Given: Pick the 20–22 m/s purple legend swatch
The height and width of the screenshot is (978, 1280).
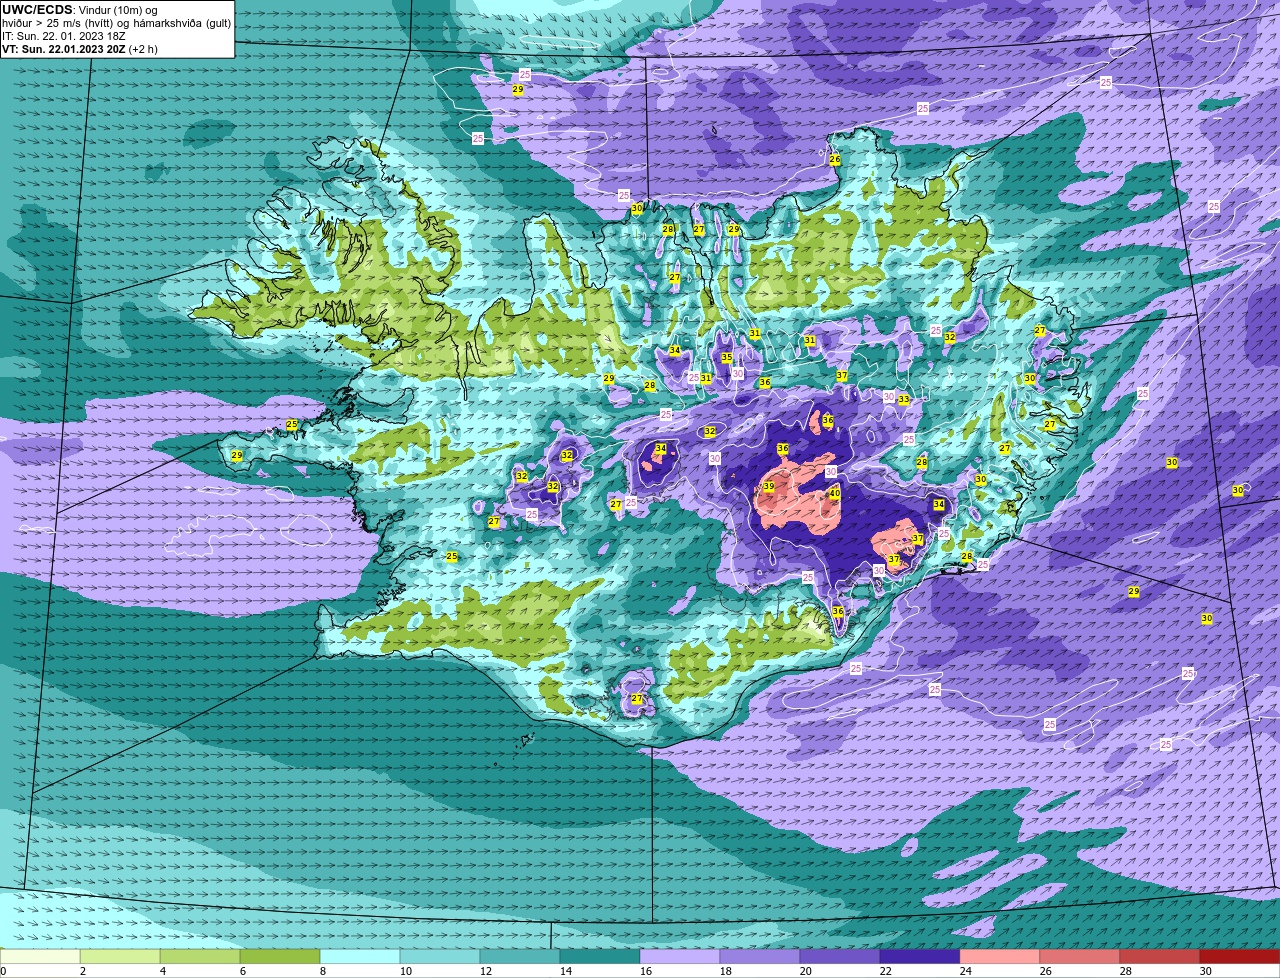Looking at the screenshot, I should click(840, 957).
